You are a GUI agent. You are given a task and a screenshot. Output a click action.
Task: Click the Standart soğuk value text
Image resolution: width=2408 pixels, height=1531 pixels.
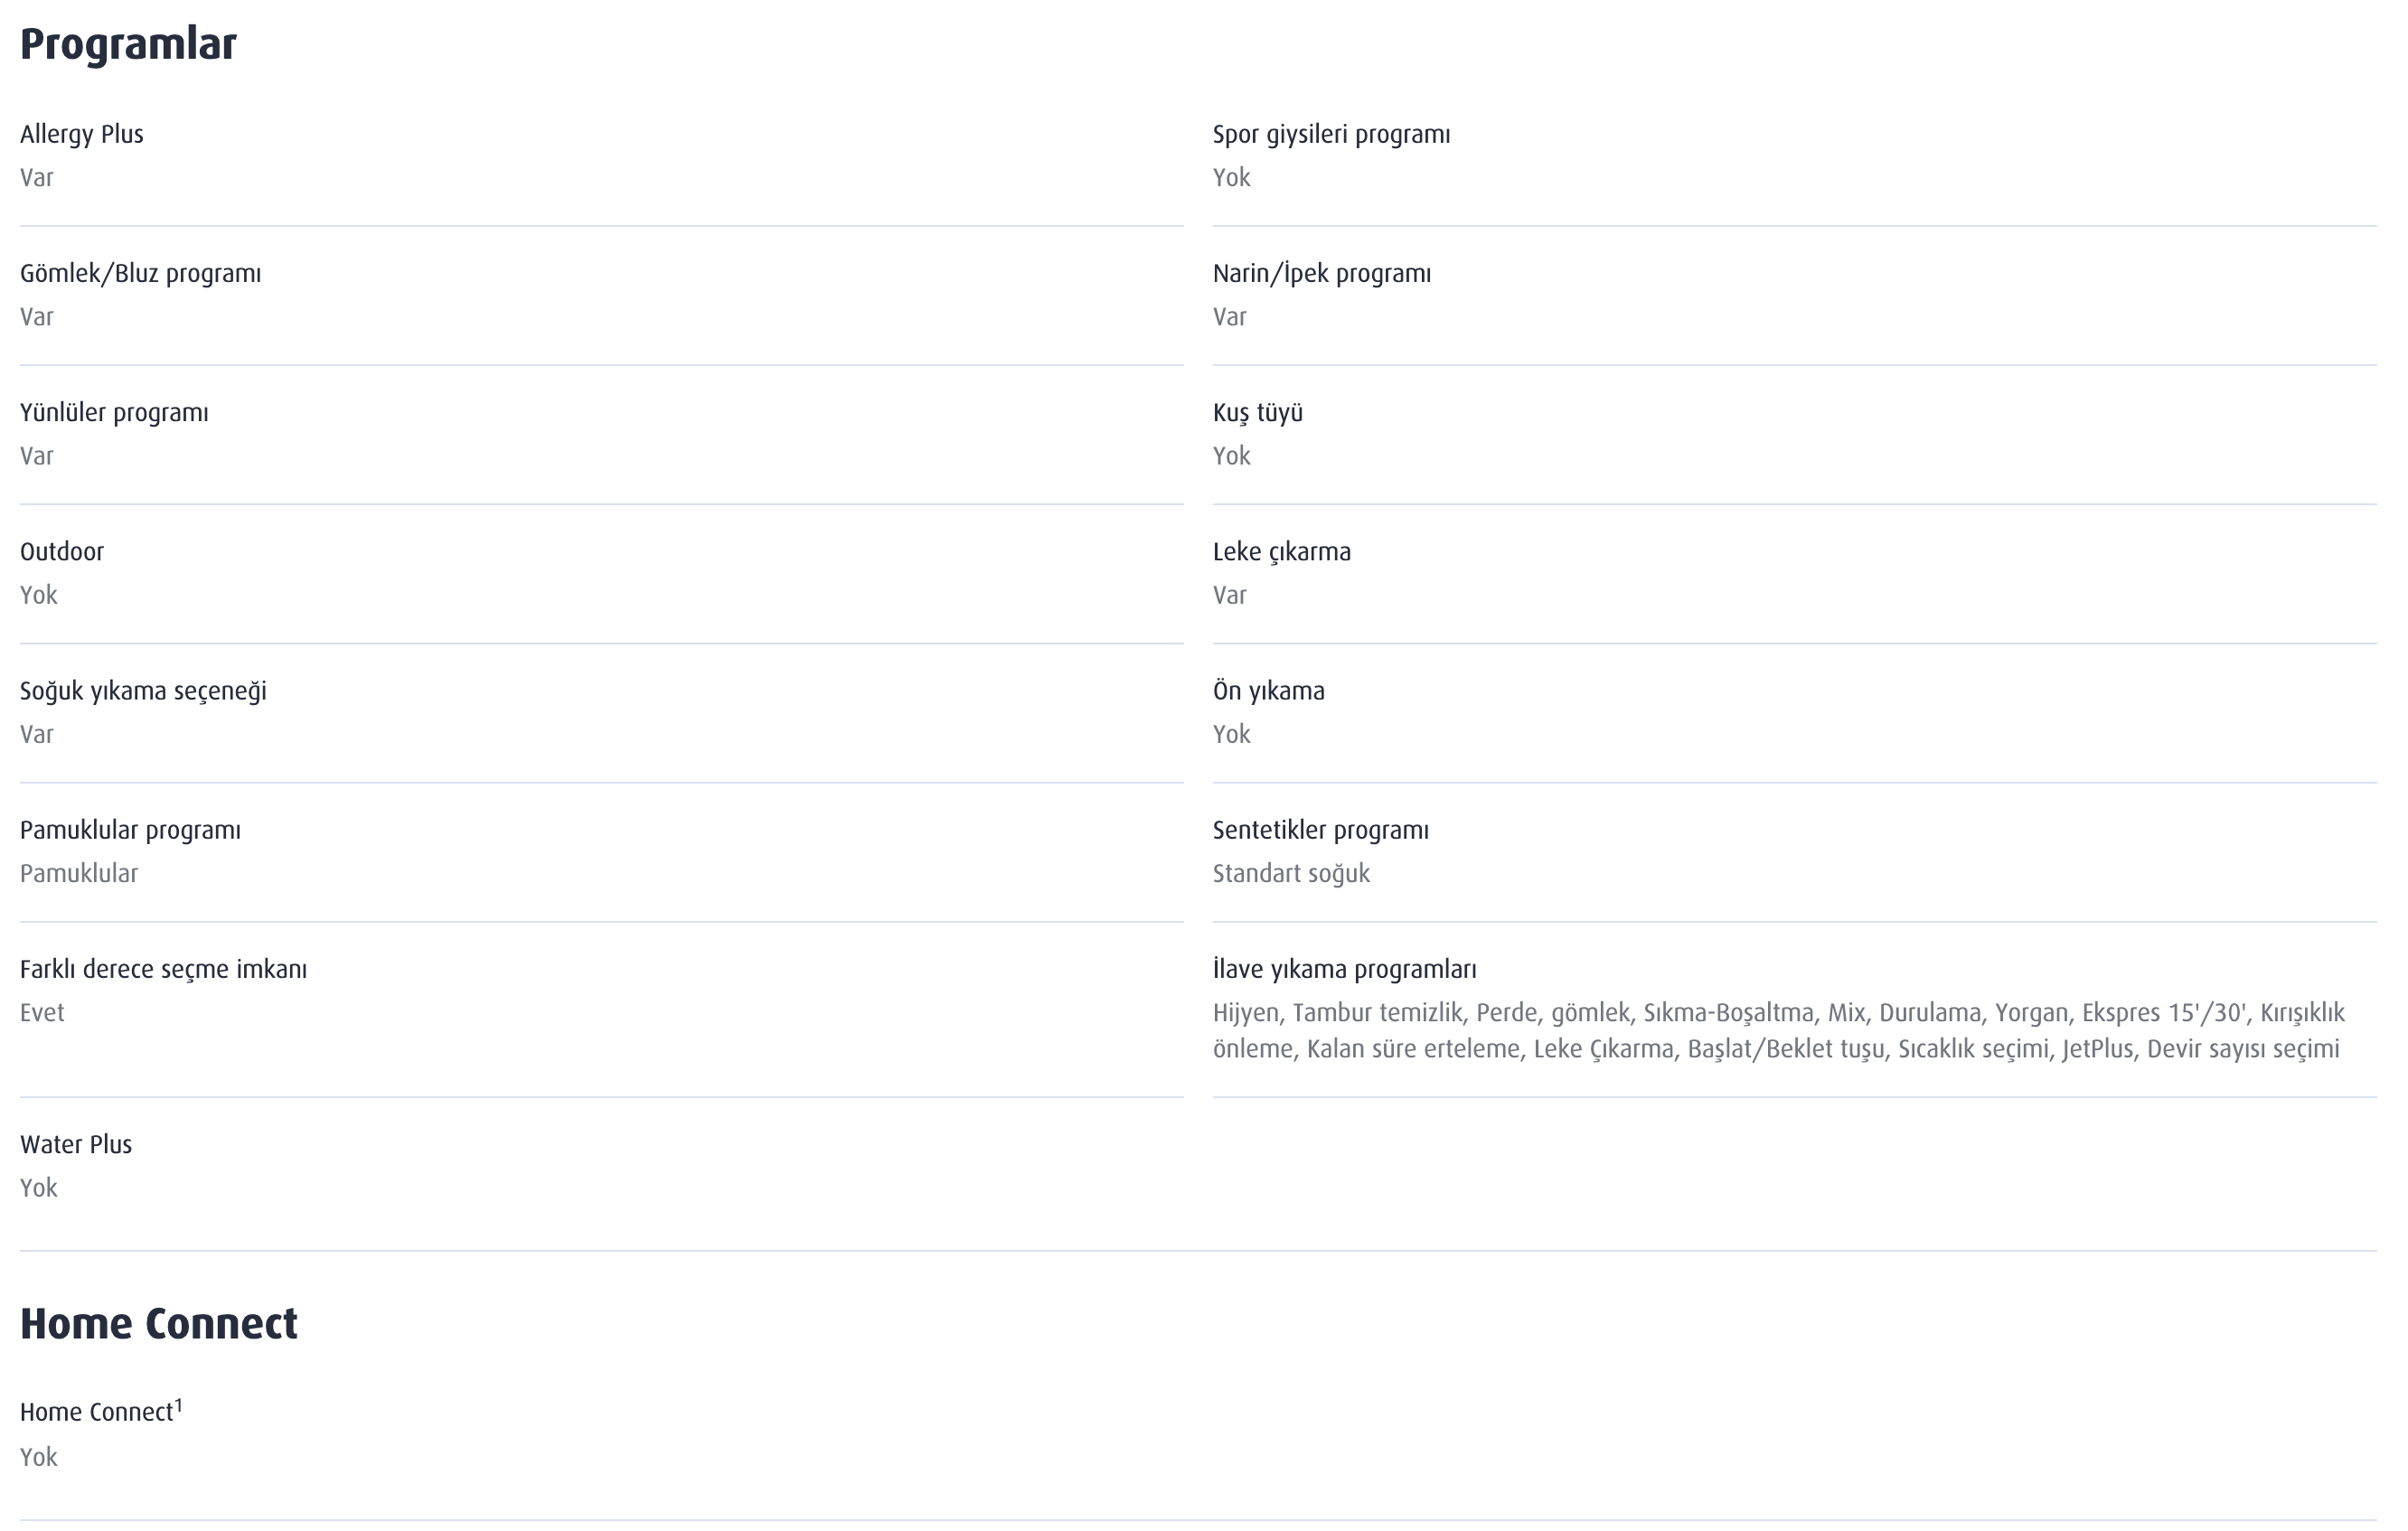(x=1291, y=874)
